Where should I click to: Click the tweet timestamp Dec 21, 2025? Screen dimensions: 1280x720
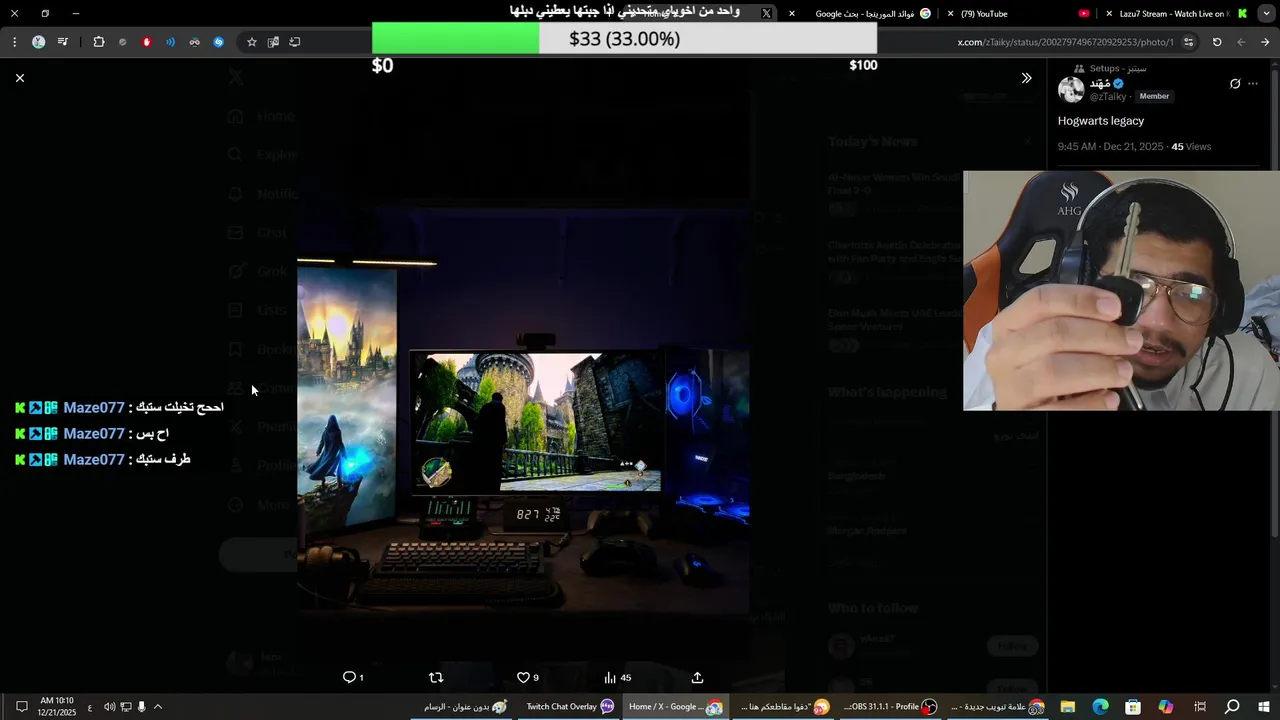(1111, 146)
